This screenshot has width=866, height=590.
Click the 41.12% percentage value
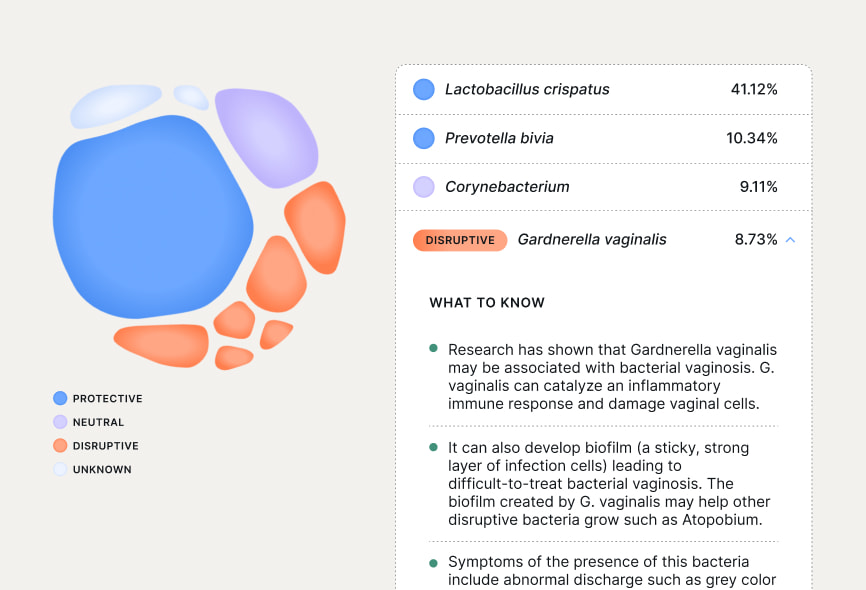tap(755, 89)
